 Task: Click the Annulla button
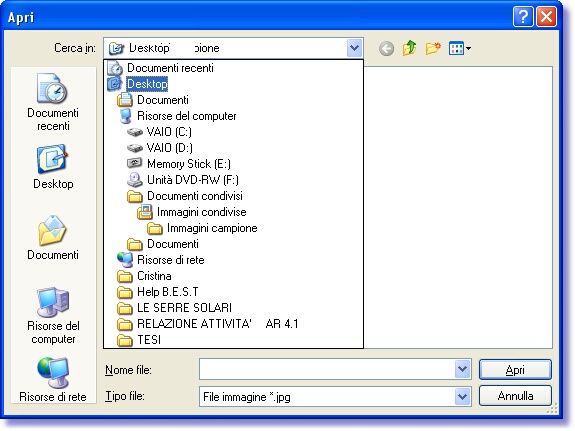pyautogui.click(x=515, y=396)
